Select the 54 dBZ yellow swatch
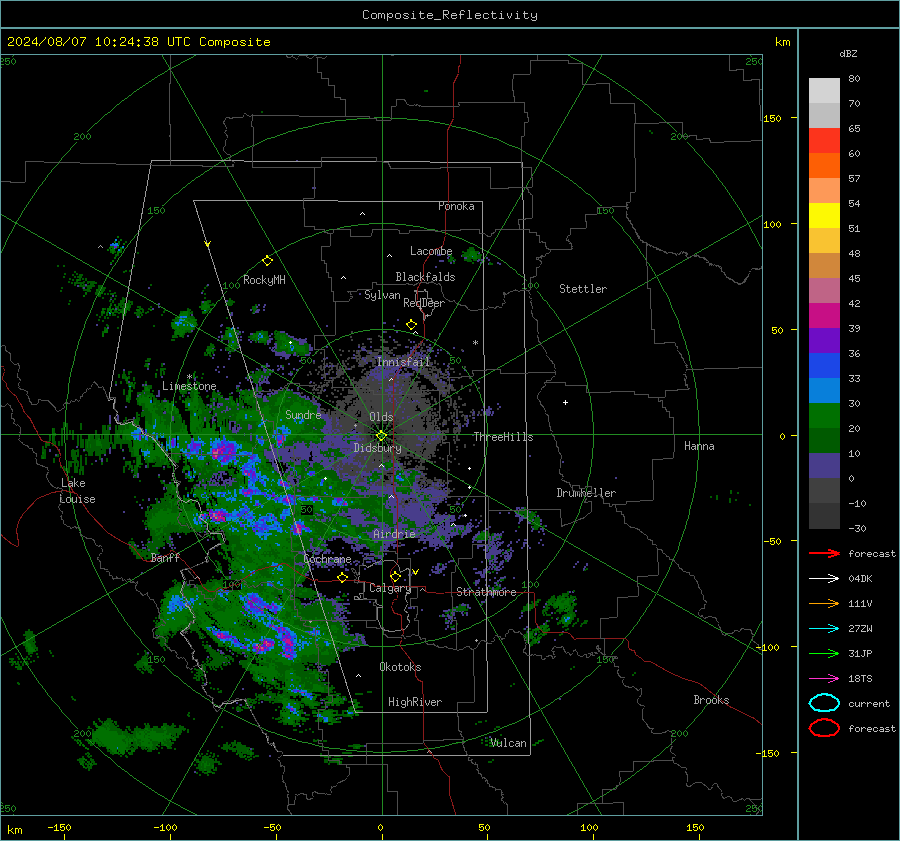The image size is (900, 841). click(824, 215)
